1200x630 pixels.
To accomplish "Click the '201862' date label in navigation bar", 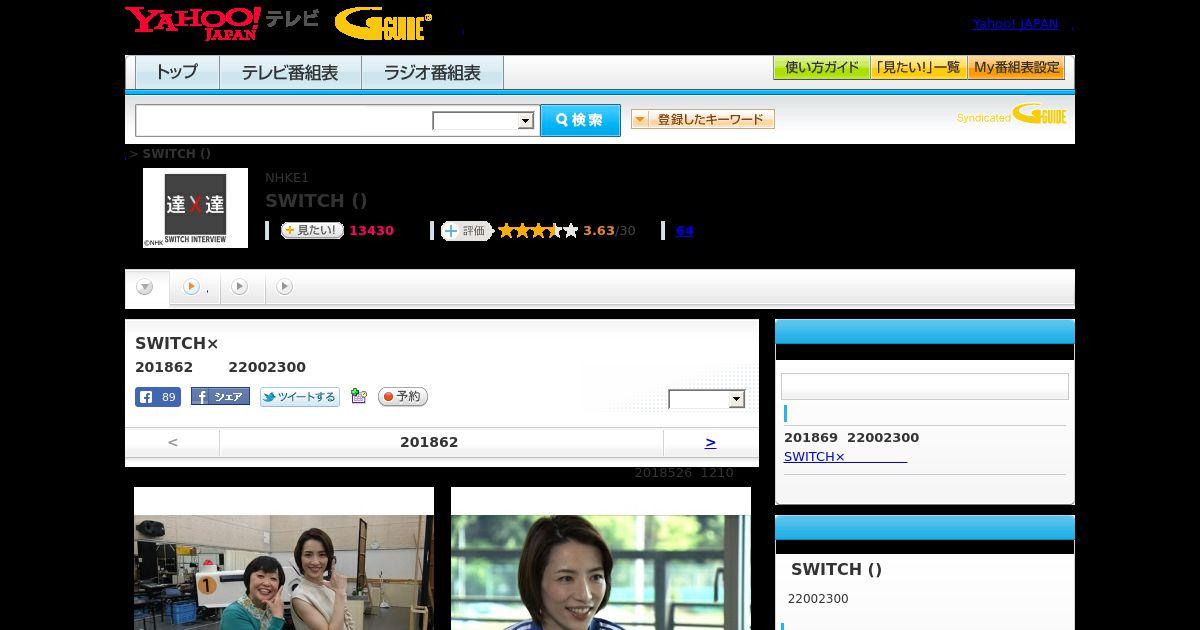I will point(429,442).
